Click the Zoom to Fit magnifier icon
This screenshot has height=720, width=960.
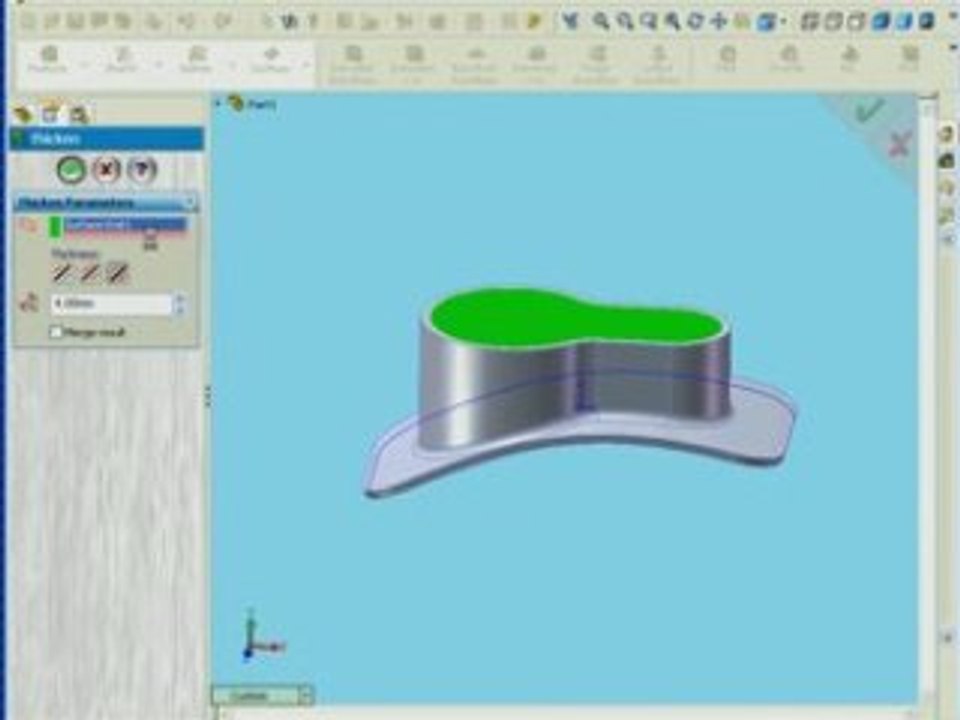[601, 21]
